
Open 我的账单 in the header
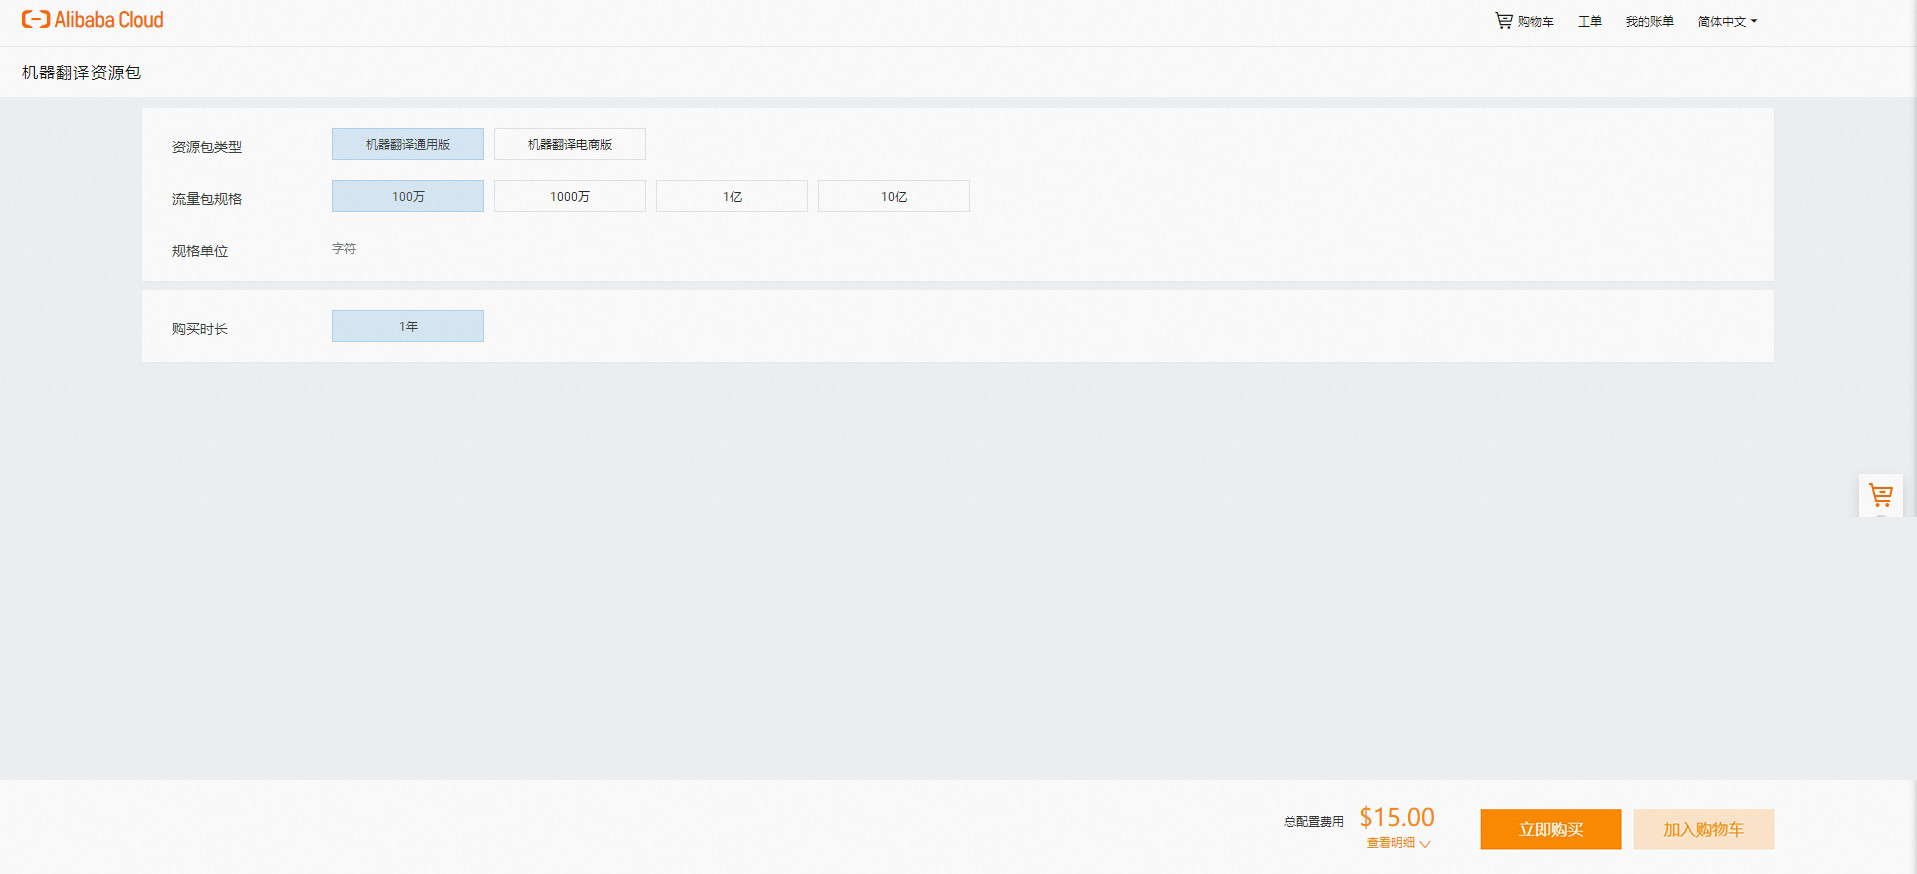click(1649, 21)
